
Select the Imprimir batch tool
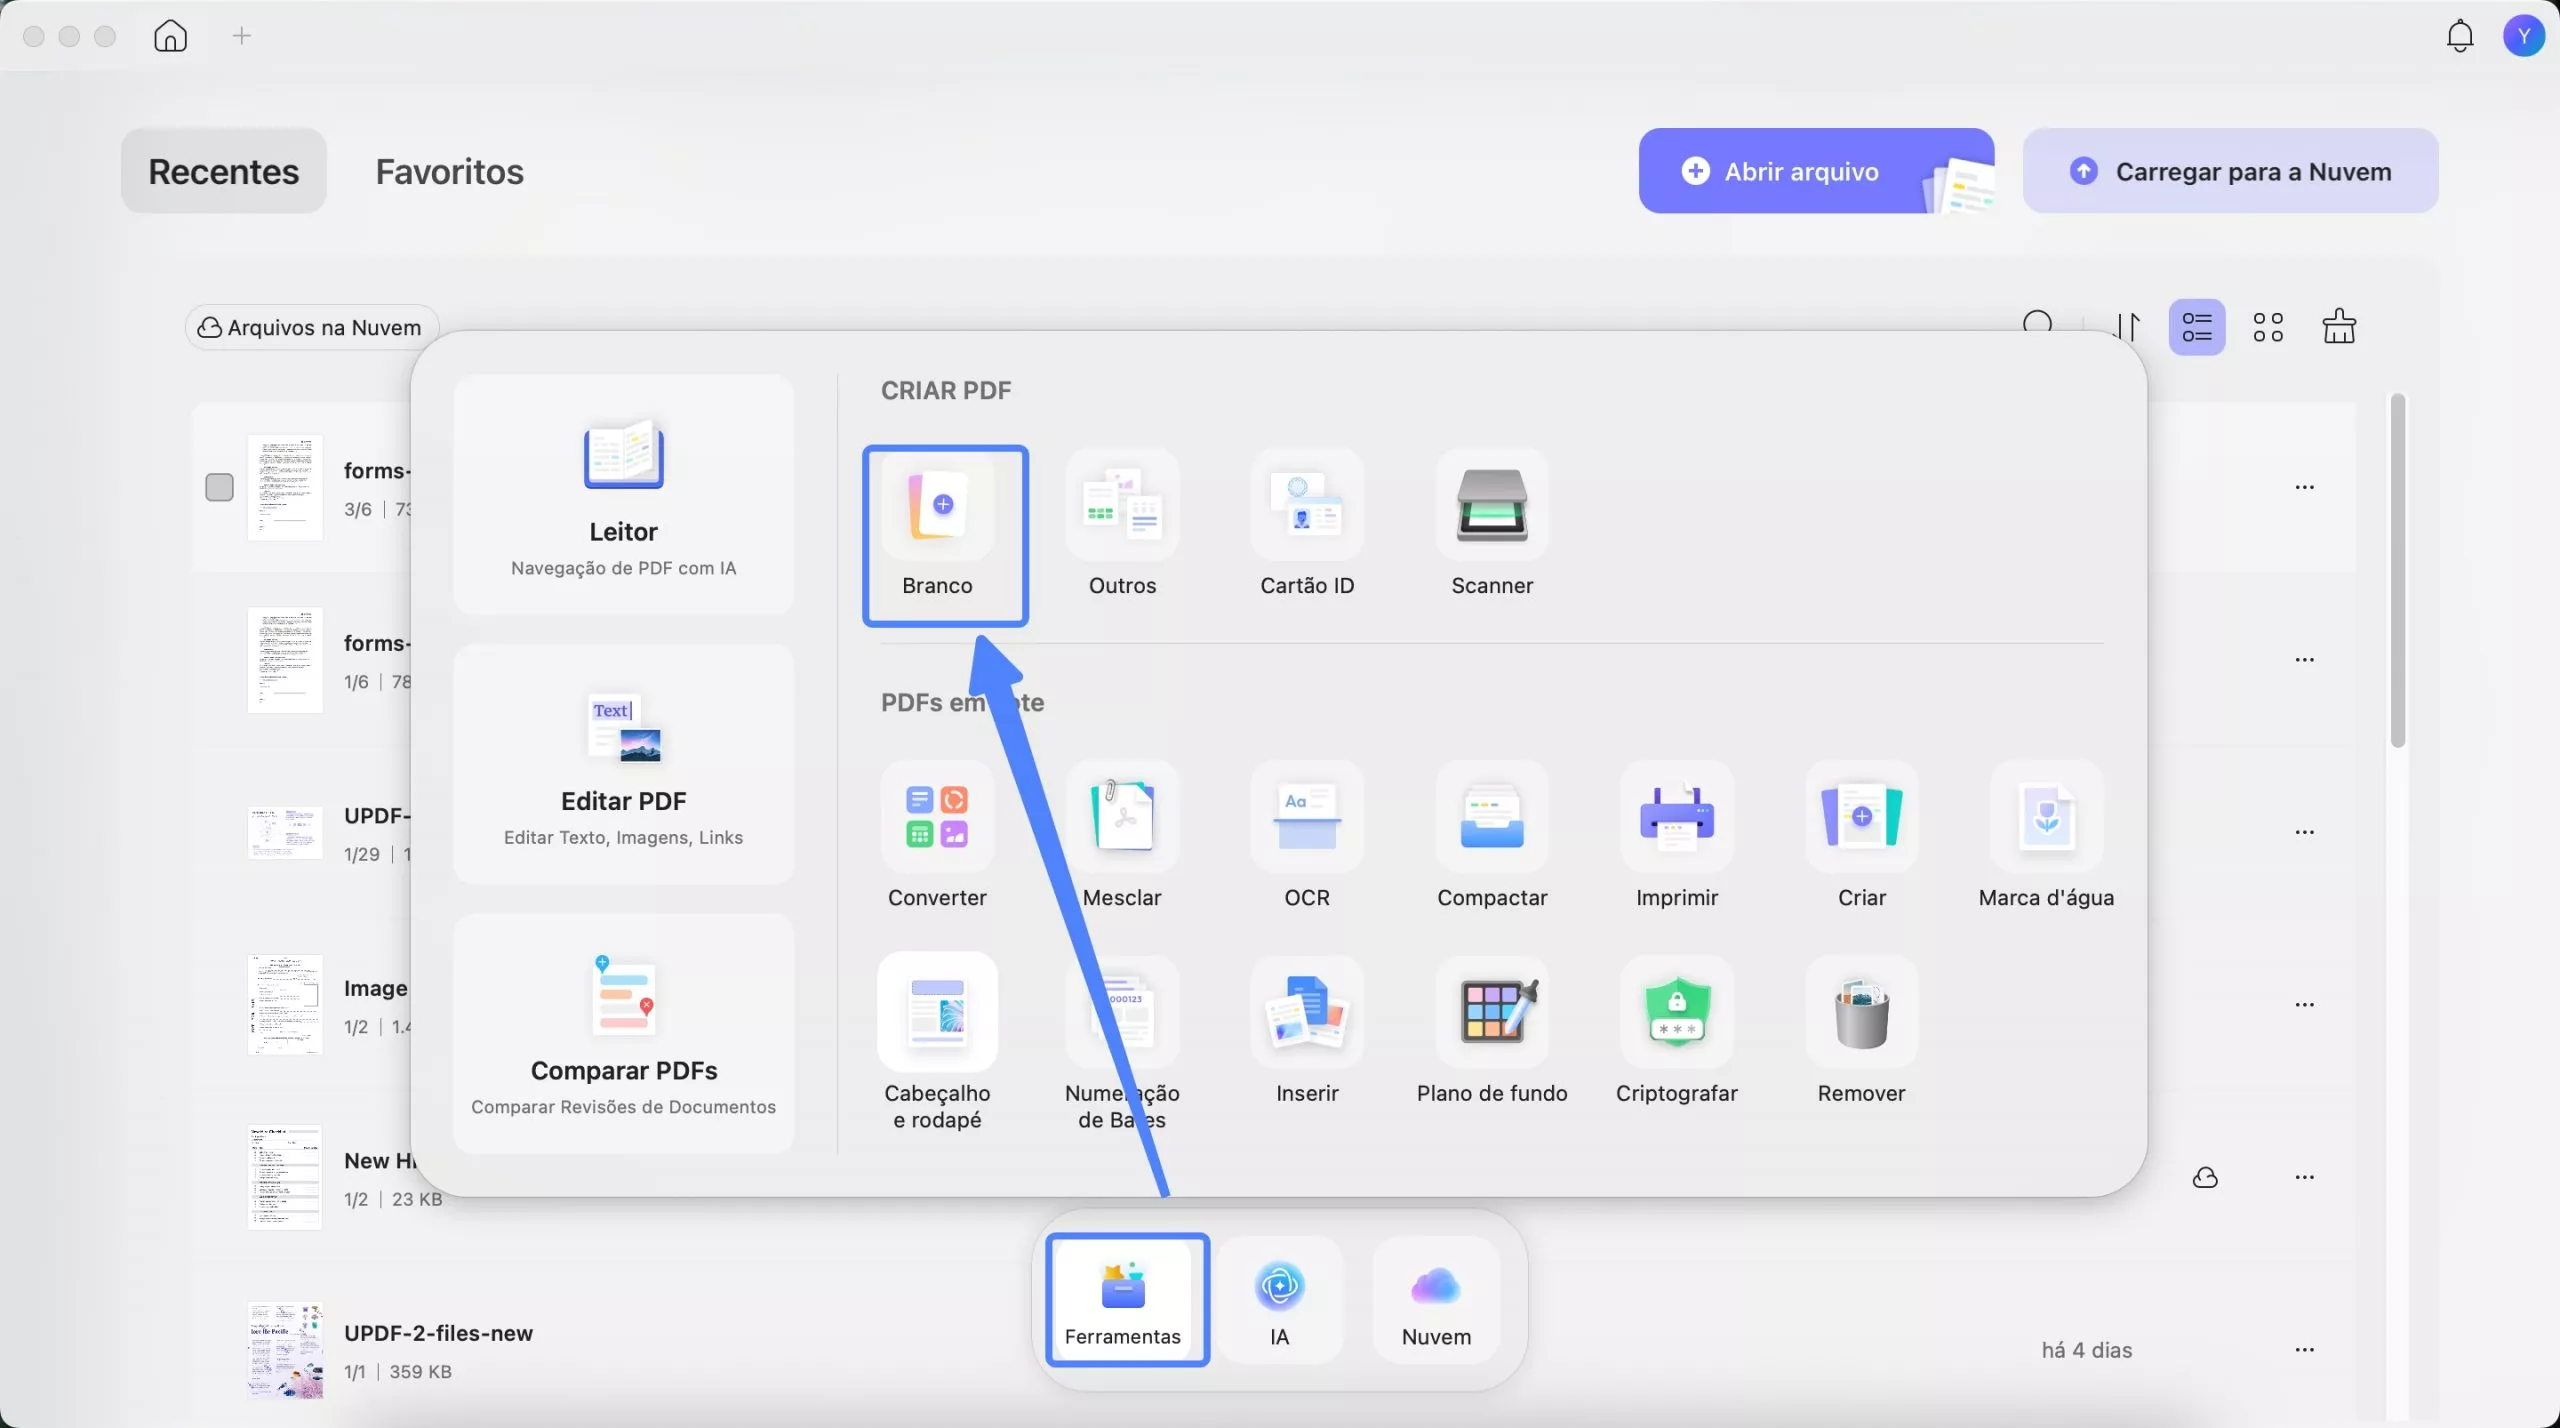coord(1676,837)
